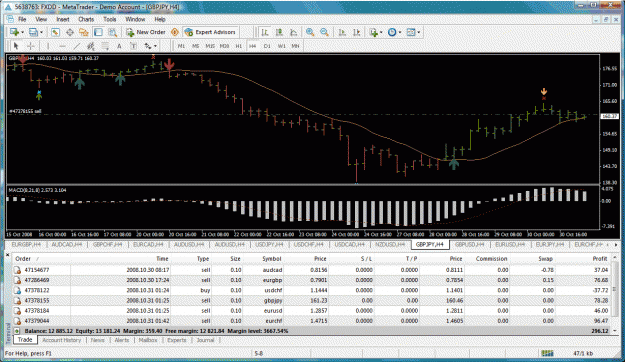Screen dimensions: 625x362
Task: Launch the MetaEditor yellow icon
Action: tap(175, 32)
